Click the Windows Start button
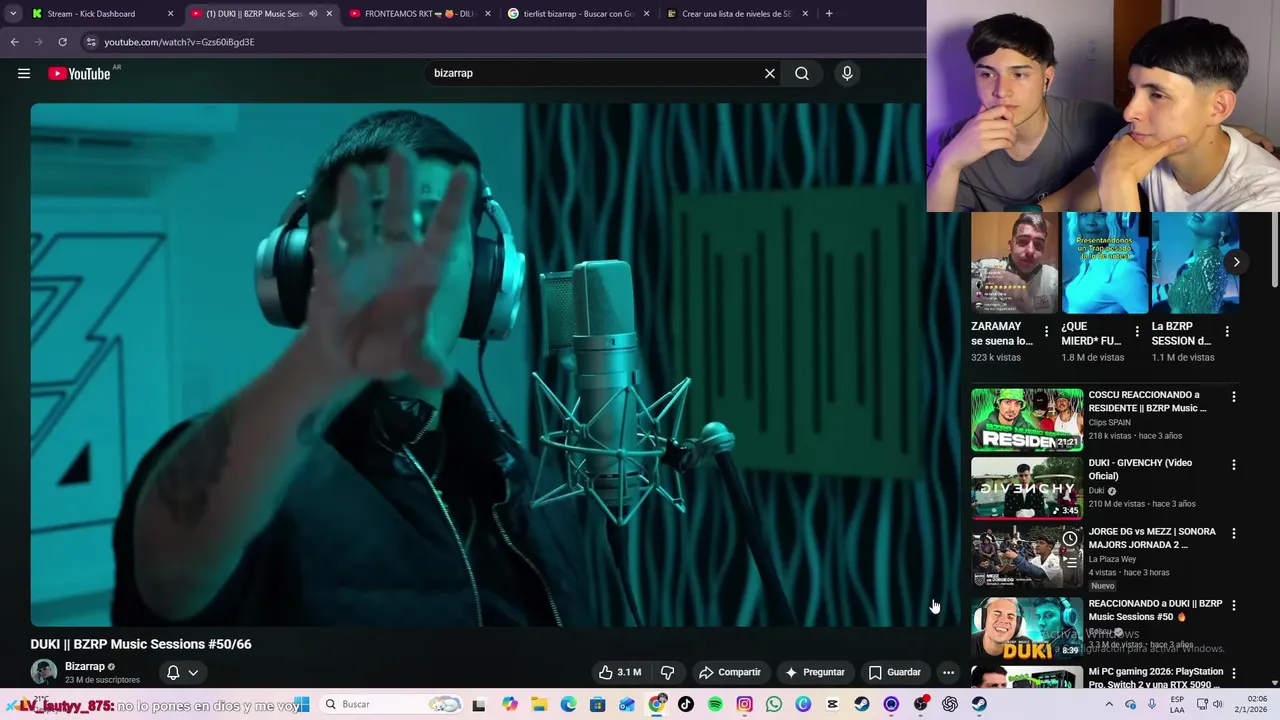Image resolution: width=1280 pixels, height=720 pixels. coord(302,704)
